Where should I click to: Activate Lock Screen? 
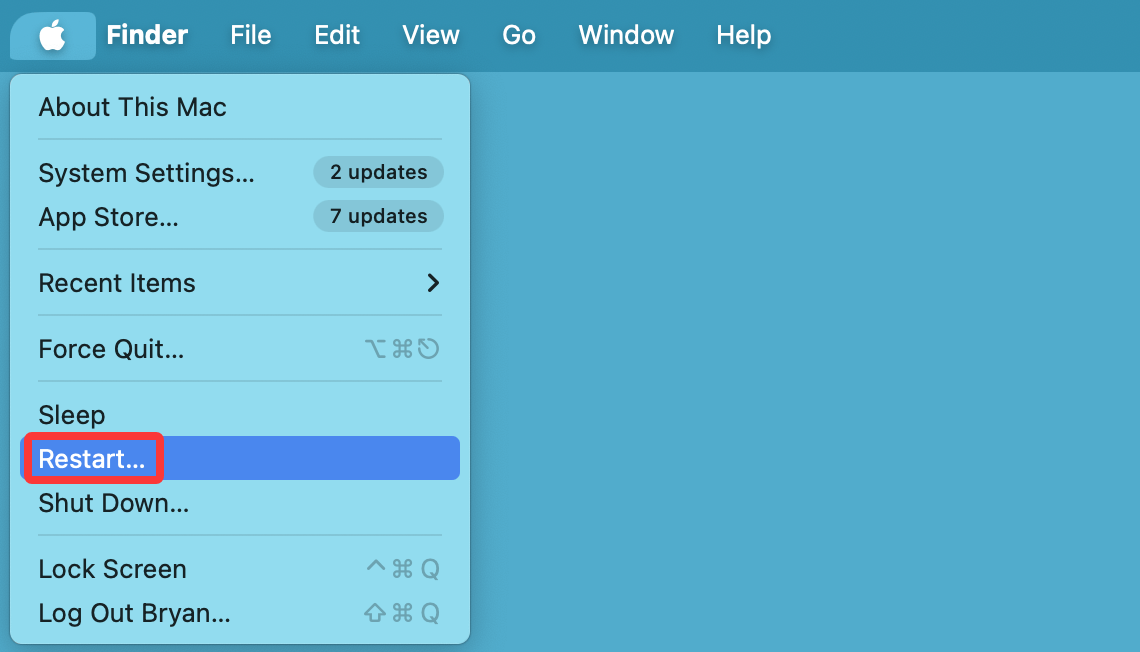[x=112, y=568]
